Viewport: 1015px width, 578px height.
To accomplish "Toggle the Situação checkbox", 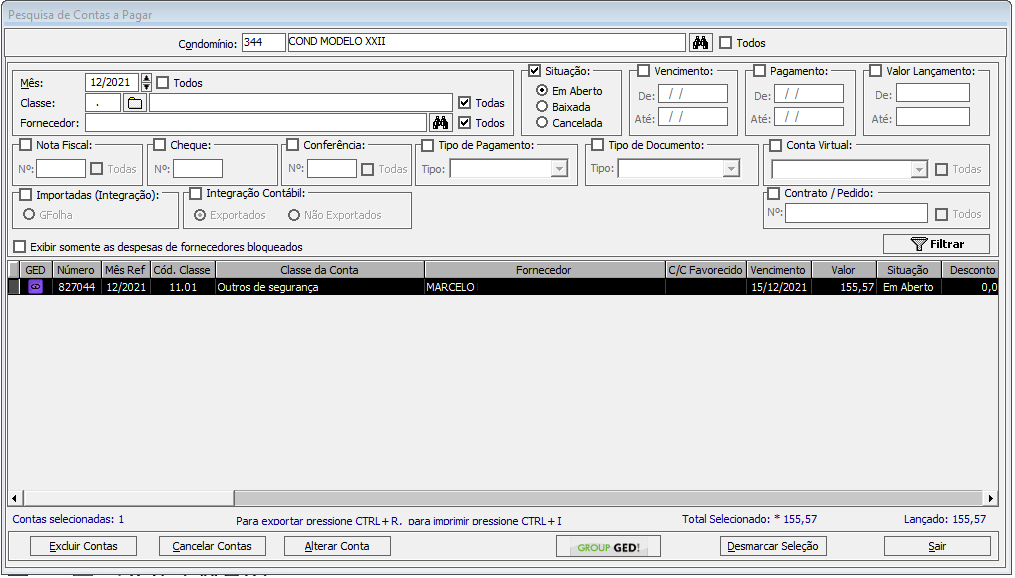I will pyautogui.click(x=535, y=71).
